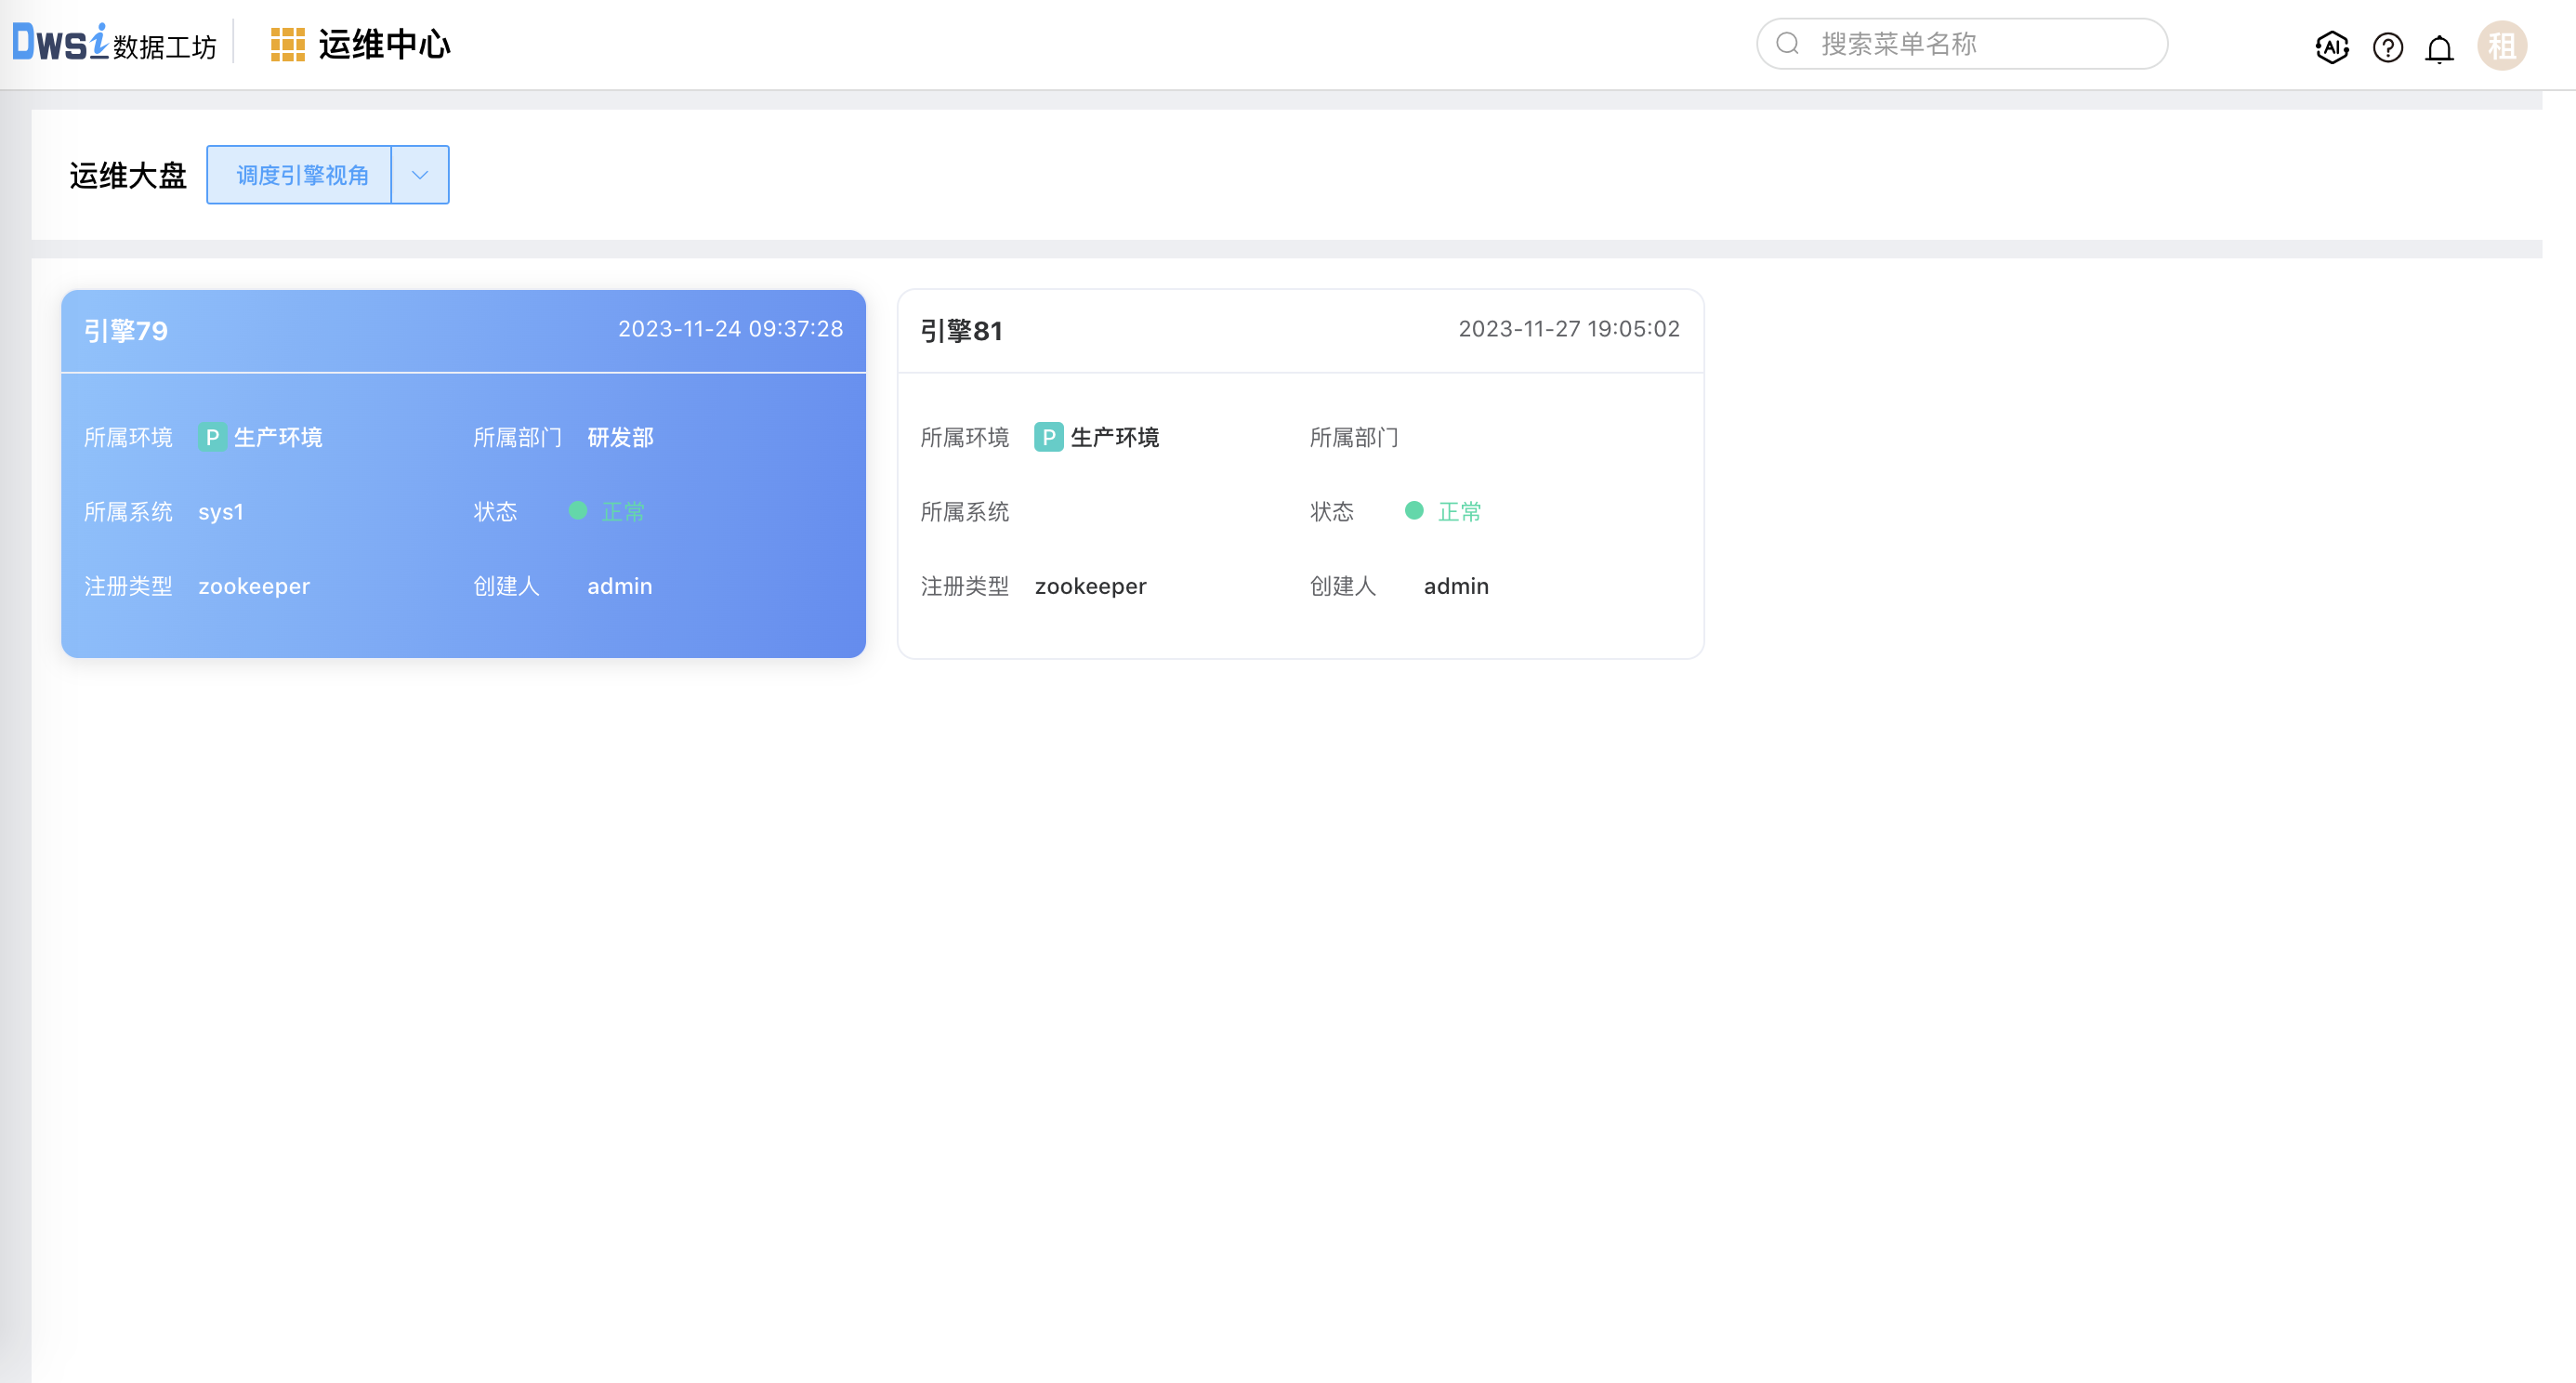Expand the 调度引擎视角 dropdown
The width and height of the screenshot is (2576, 1383).
[302, 174]
